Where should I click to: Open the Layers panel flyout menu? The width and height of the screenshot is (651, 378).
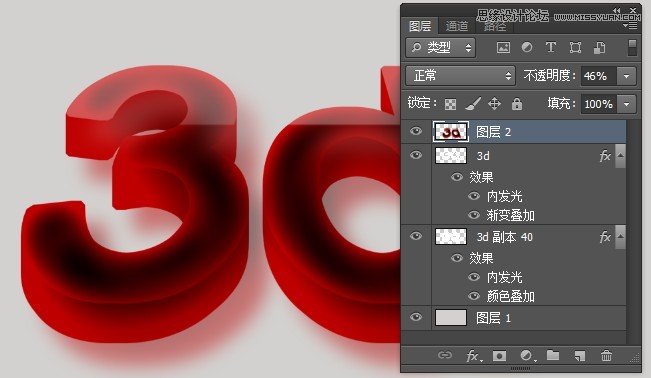tap(630, 26)
